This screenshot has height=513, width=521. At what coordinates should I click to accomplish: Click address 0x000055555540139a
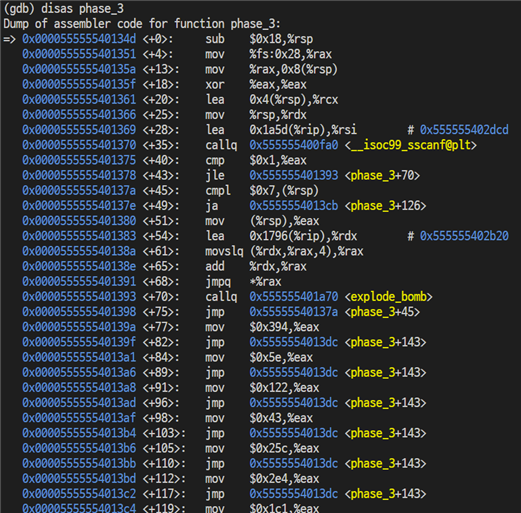pyautogui.click(x=79, y=327)
